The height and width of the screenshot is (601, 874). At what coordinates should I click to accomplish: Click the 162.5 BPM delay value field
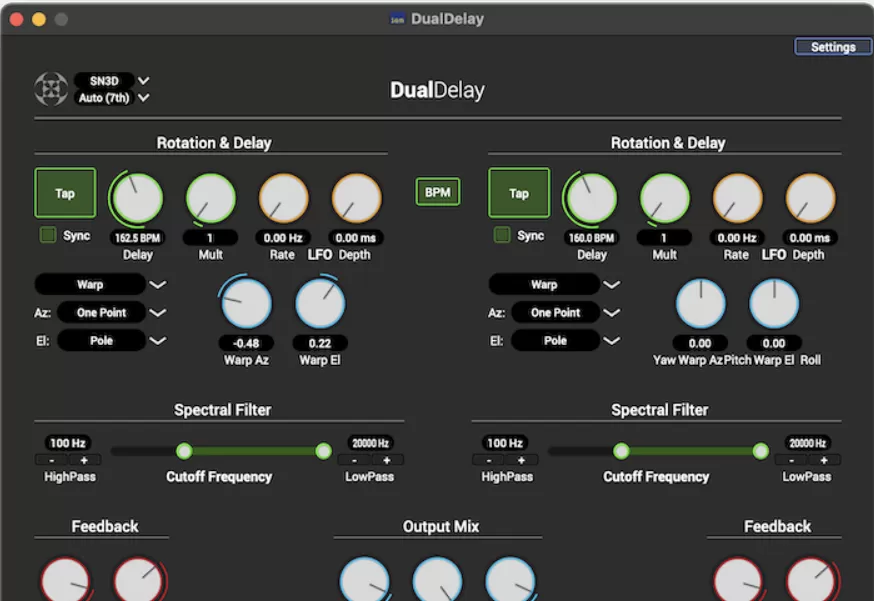point(137,238)
